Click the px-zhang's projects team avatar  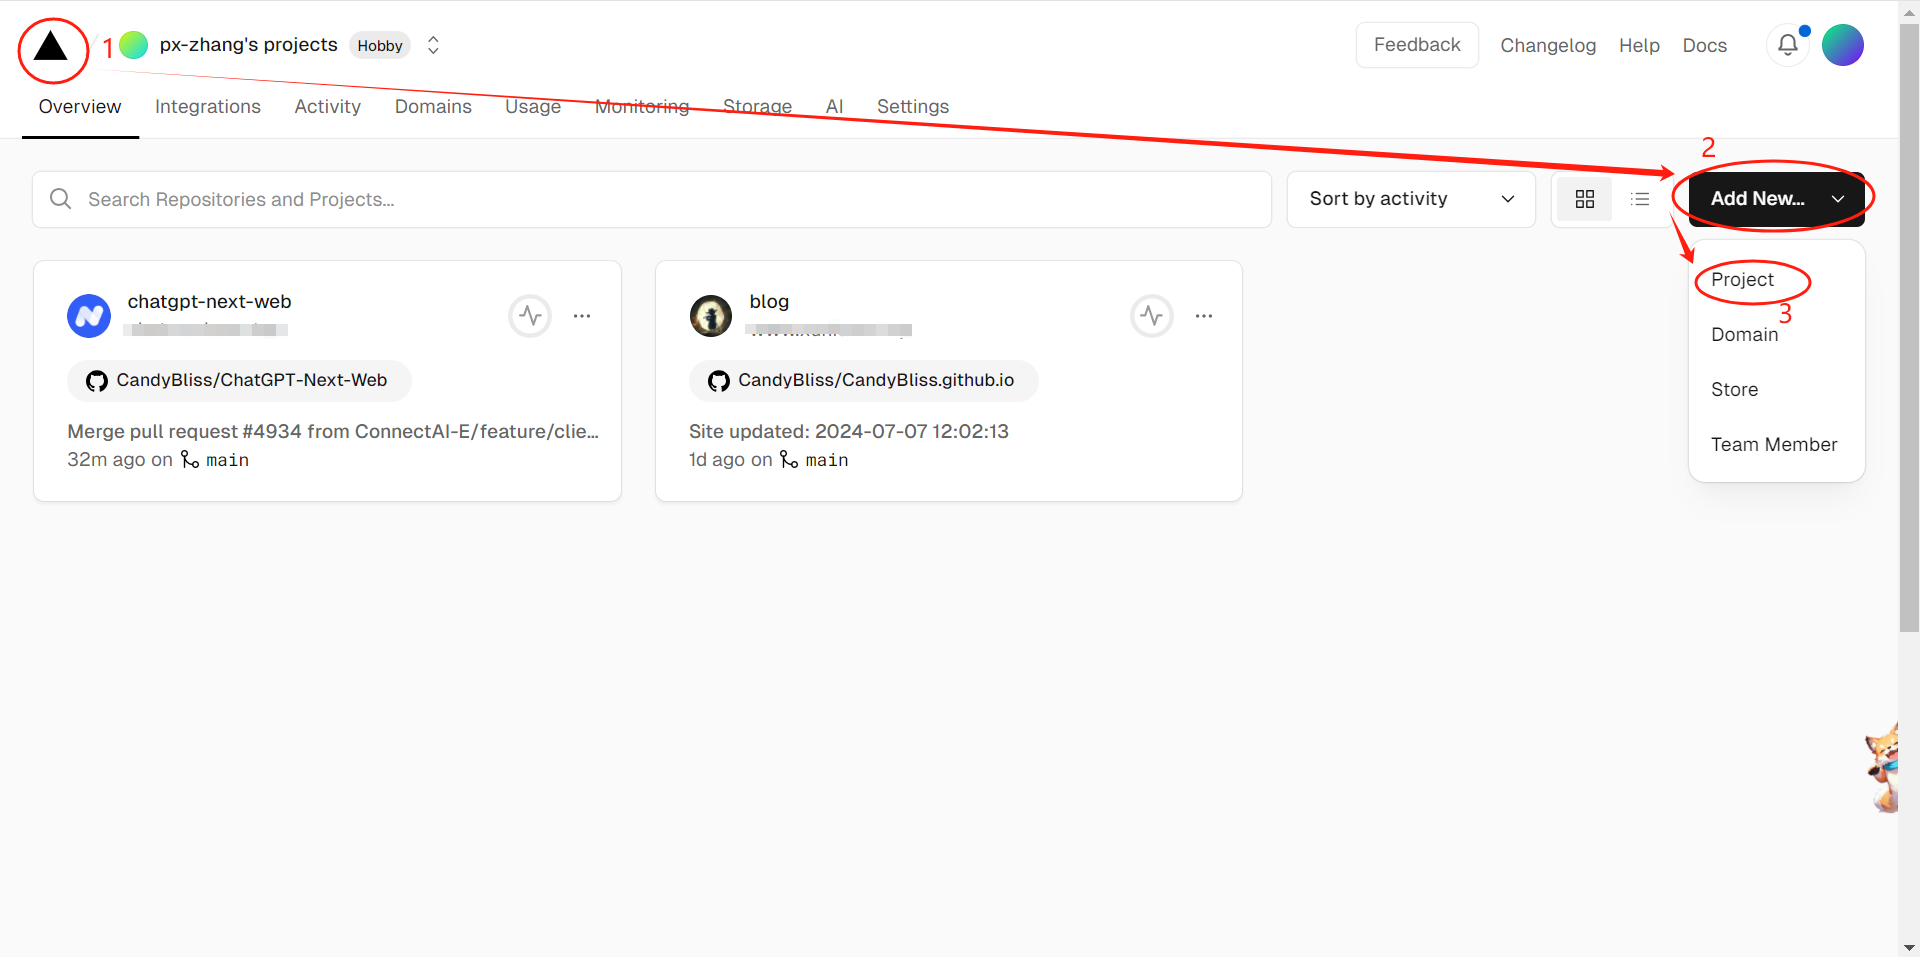click(133, 45)
